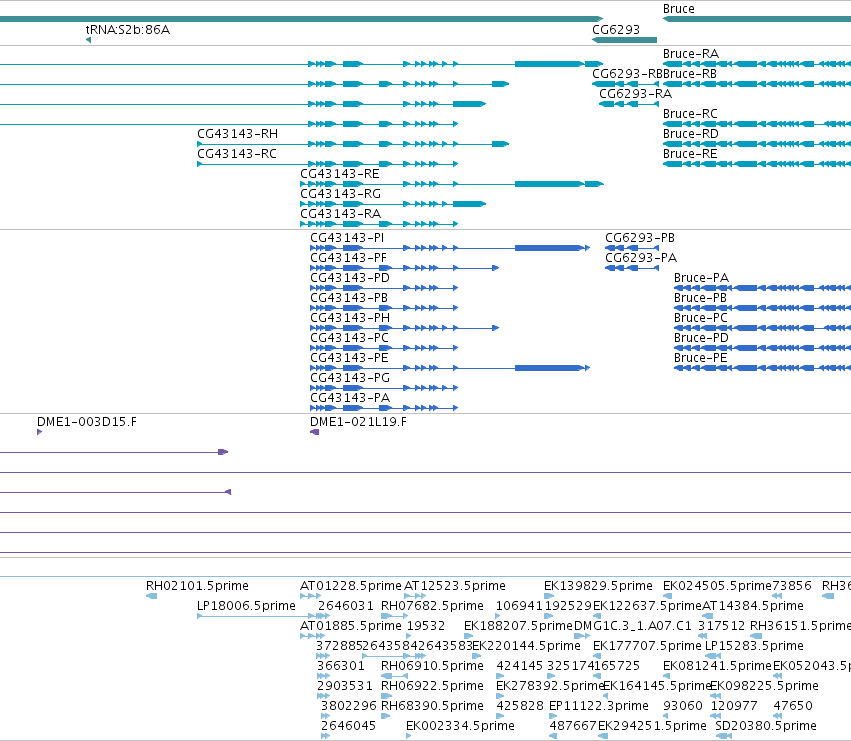Select the CG43143-RA transcript label
Screen dimensions: 851x741
coord(340,214)
